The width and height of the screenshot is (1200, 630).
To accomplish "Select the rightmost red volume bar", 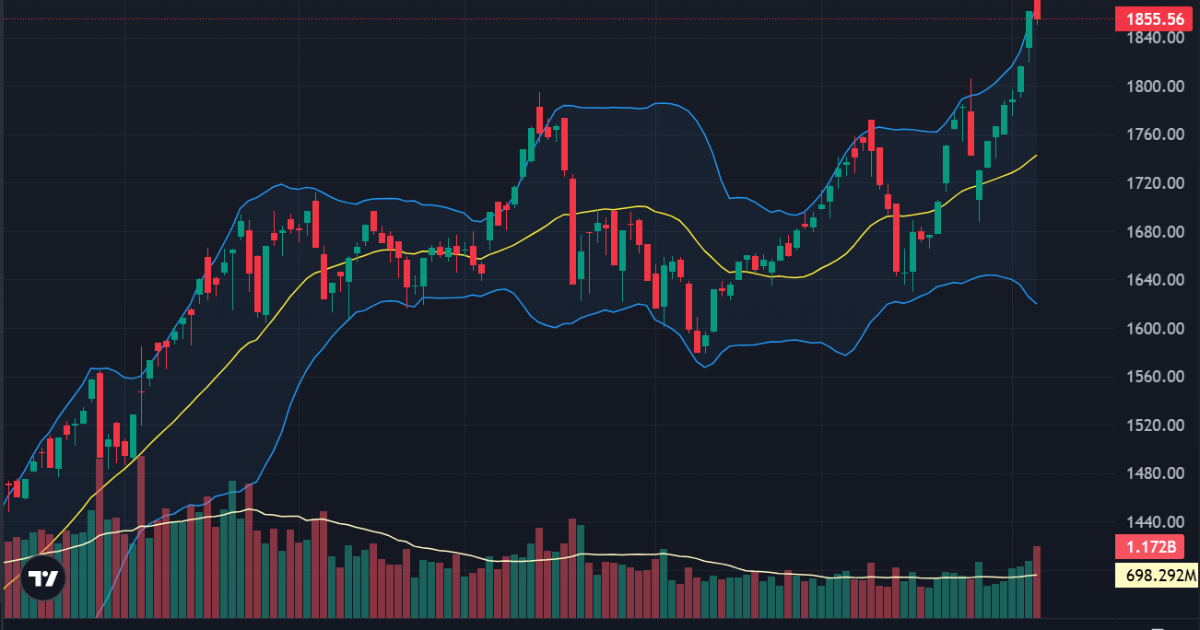I will point(1038,582).
